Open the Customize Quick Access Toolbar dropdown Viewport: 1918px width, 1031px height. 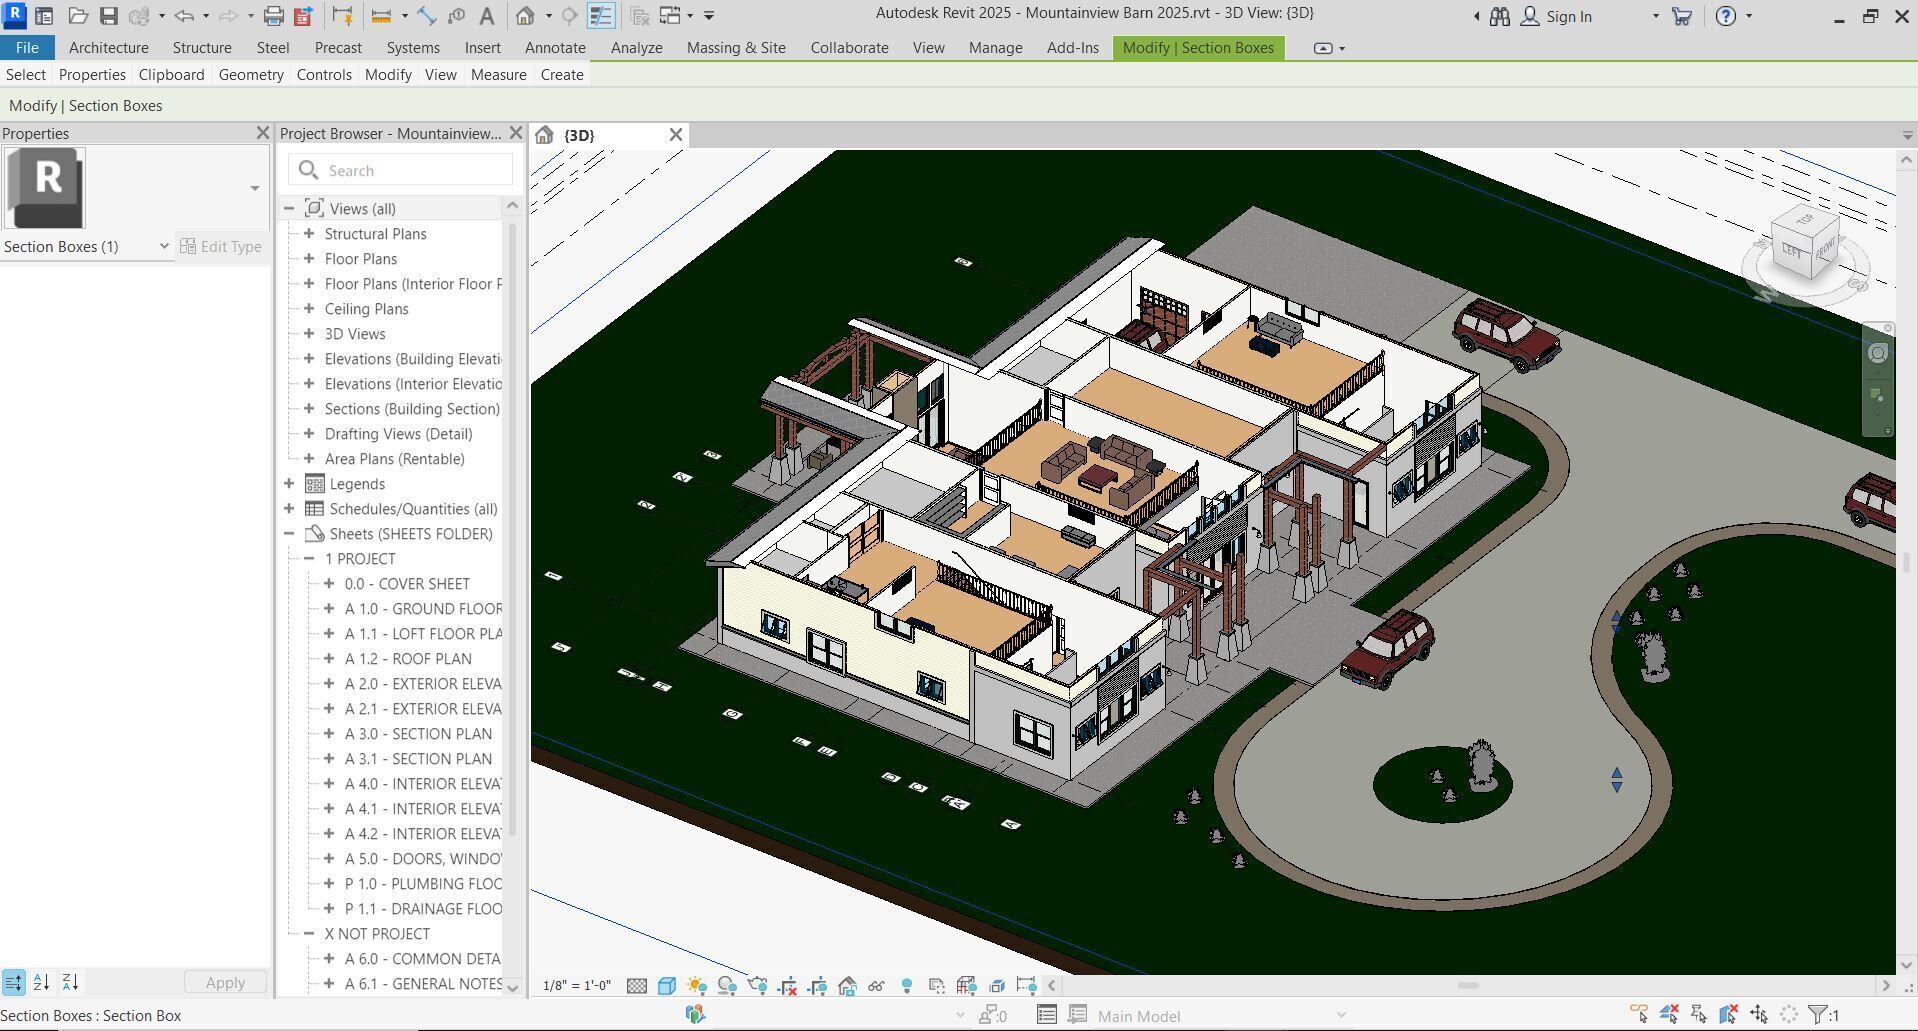(708, 16)
